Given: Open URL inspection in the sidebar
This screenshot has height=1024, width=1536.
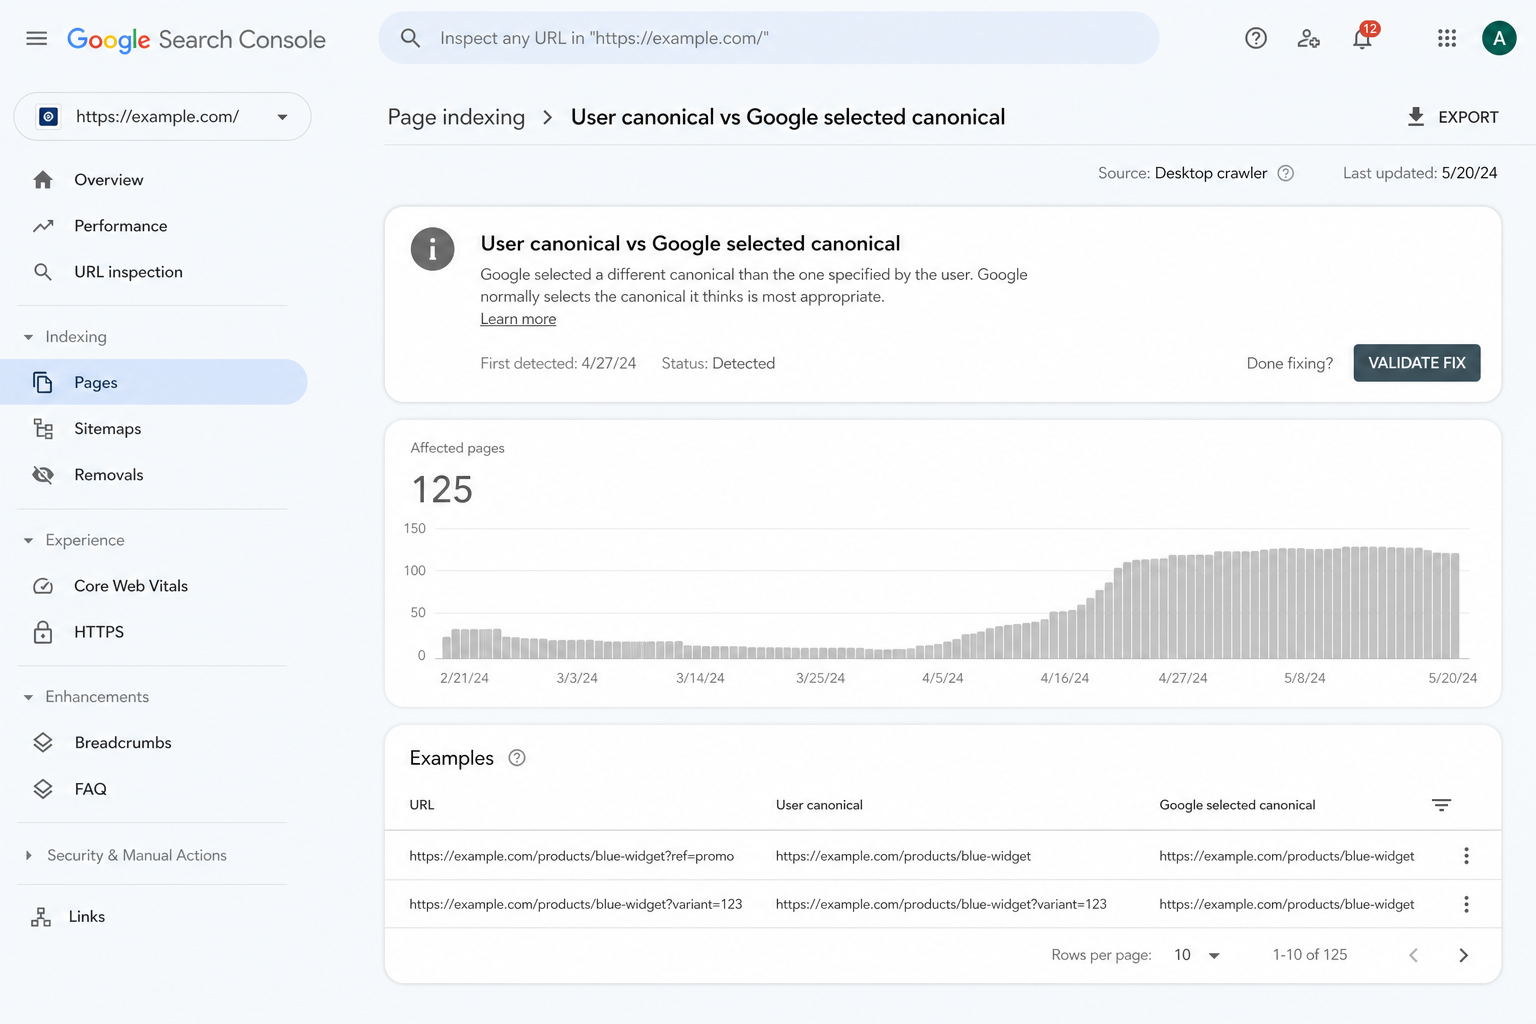Looking at the screenshot, I should (128, 272).
